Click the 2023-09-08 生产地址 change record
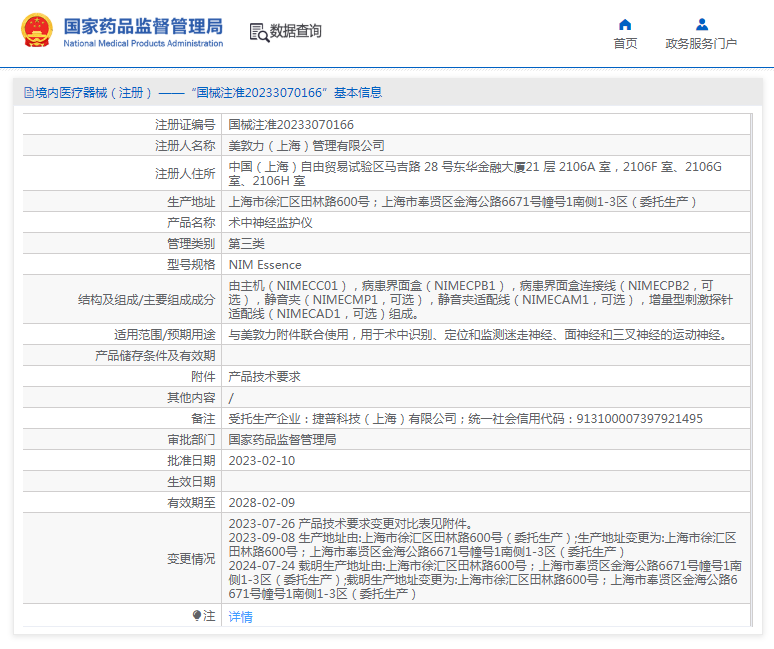The image size is (774, 649). pyautogui.click(x=482, y=545)
